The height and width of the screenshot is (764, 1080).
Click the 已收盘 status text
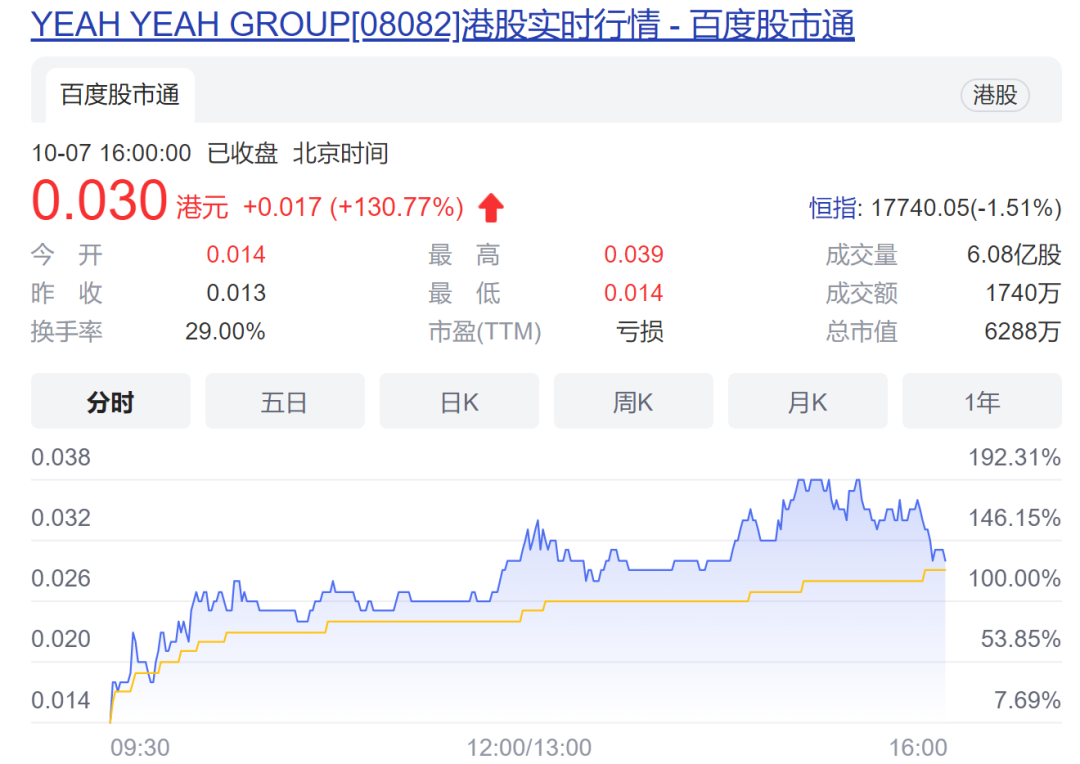click(x=242, y=153)
